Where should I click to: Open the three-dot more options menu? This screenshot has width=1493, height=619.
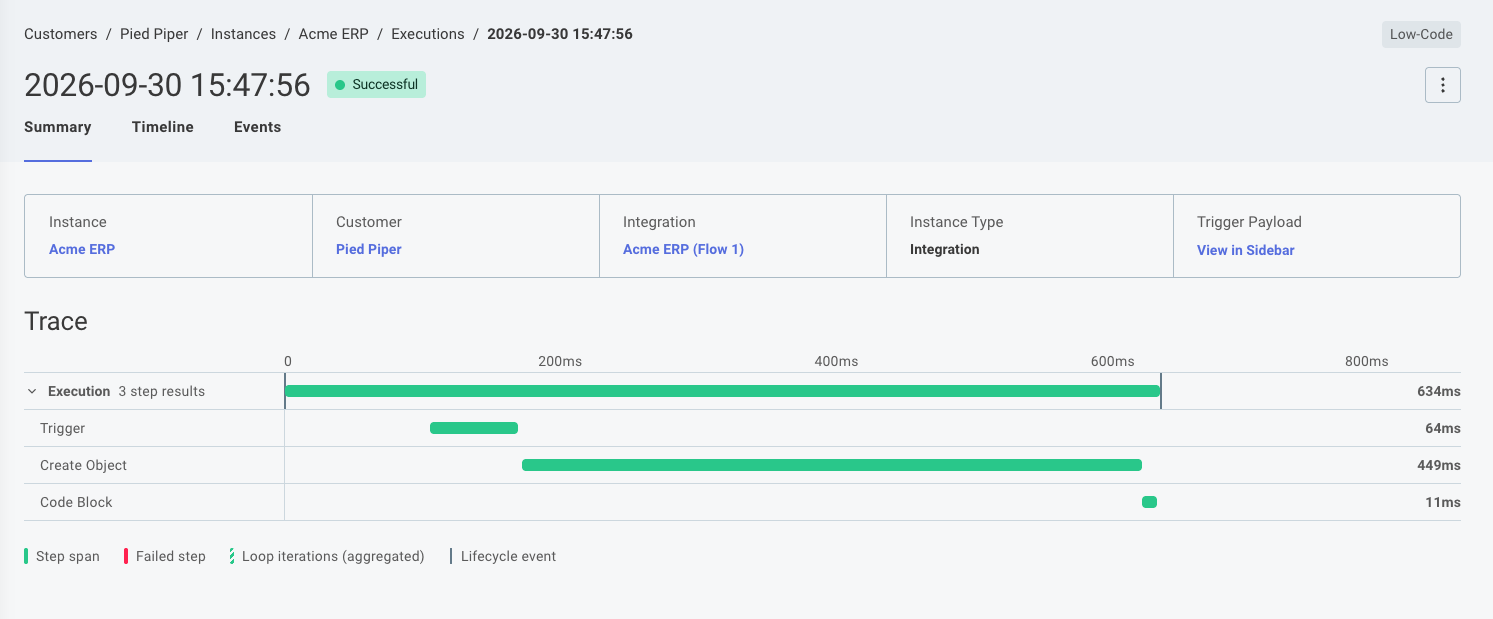[1442, 85]
